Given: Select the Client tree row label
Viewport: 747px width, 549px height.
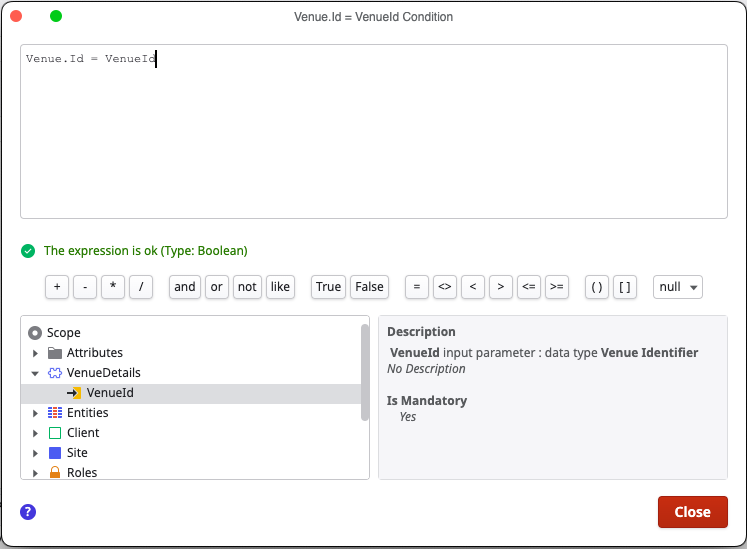Looking at the screenshot, I should [x=83, y=433].
